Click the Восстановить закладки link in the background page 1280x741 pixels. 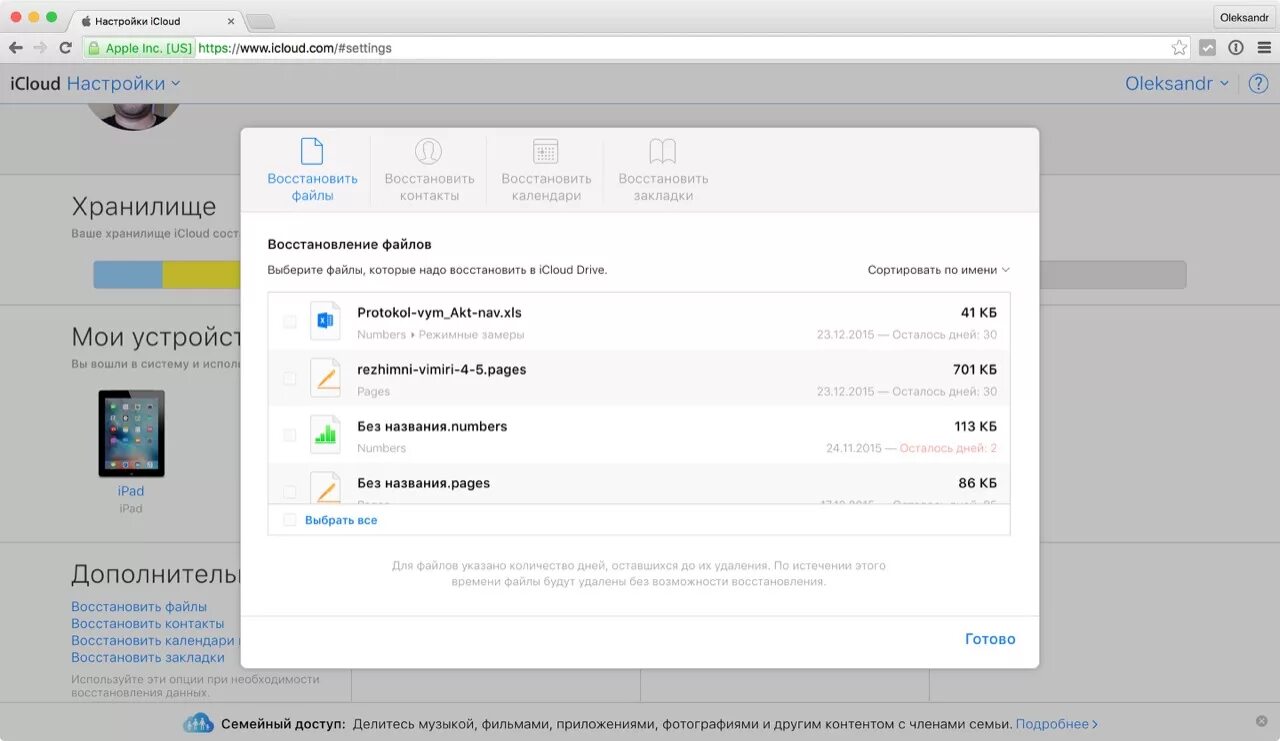[147, 657]
